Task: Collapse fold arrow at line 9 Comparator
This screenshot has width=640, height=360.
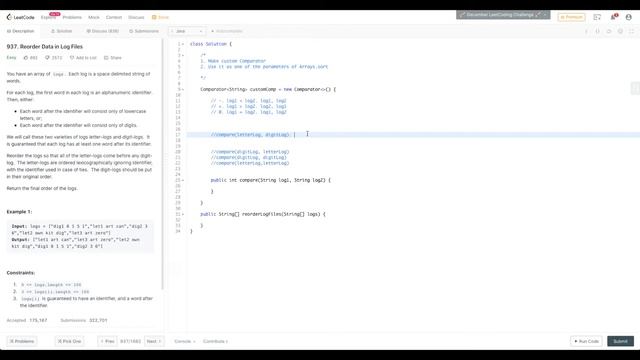Action: [183, 89]
